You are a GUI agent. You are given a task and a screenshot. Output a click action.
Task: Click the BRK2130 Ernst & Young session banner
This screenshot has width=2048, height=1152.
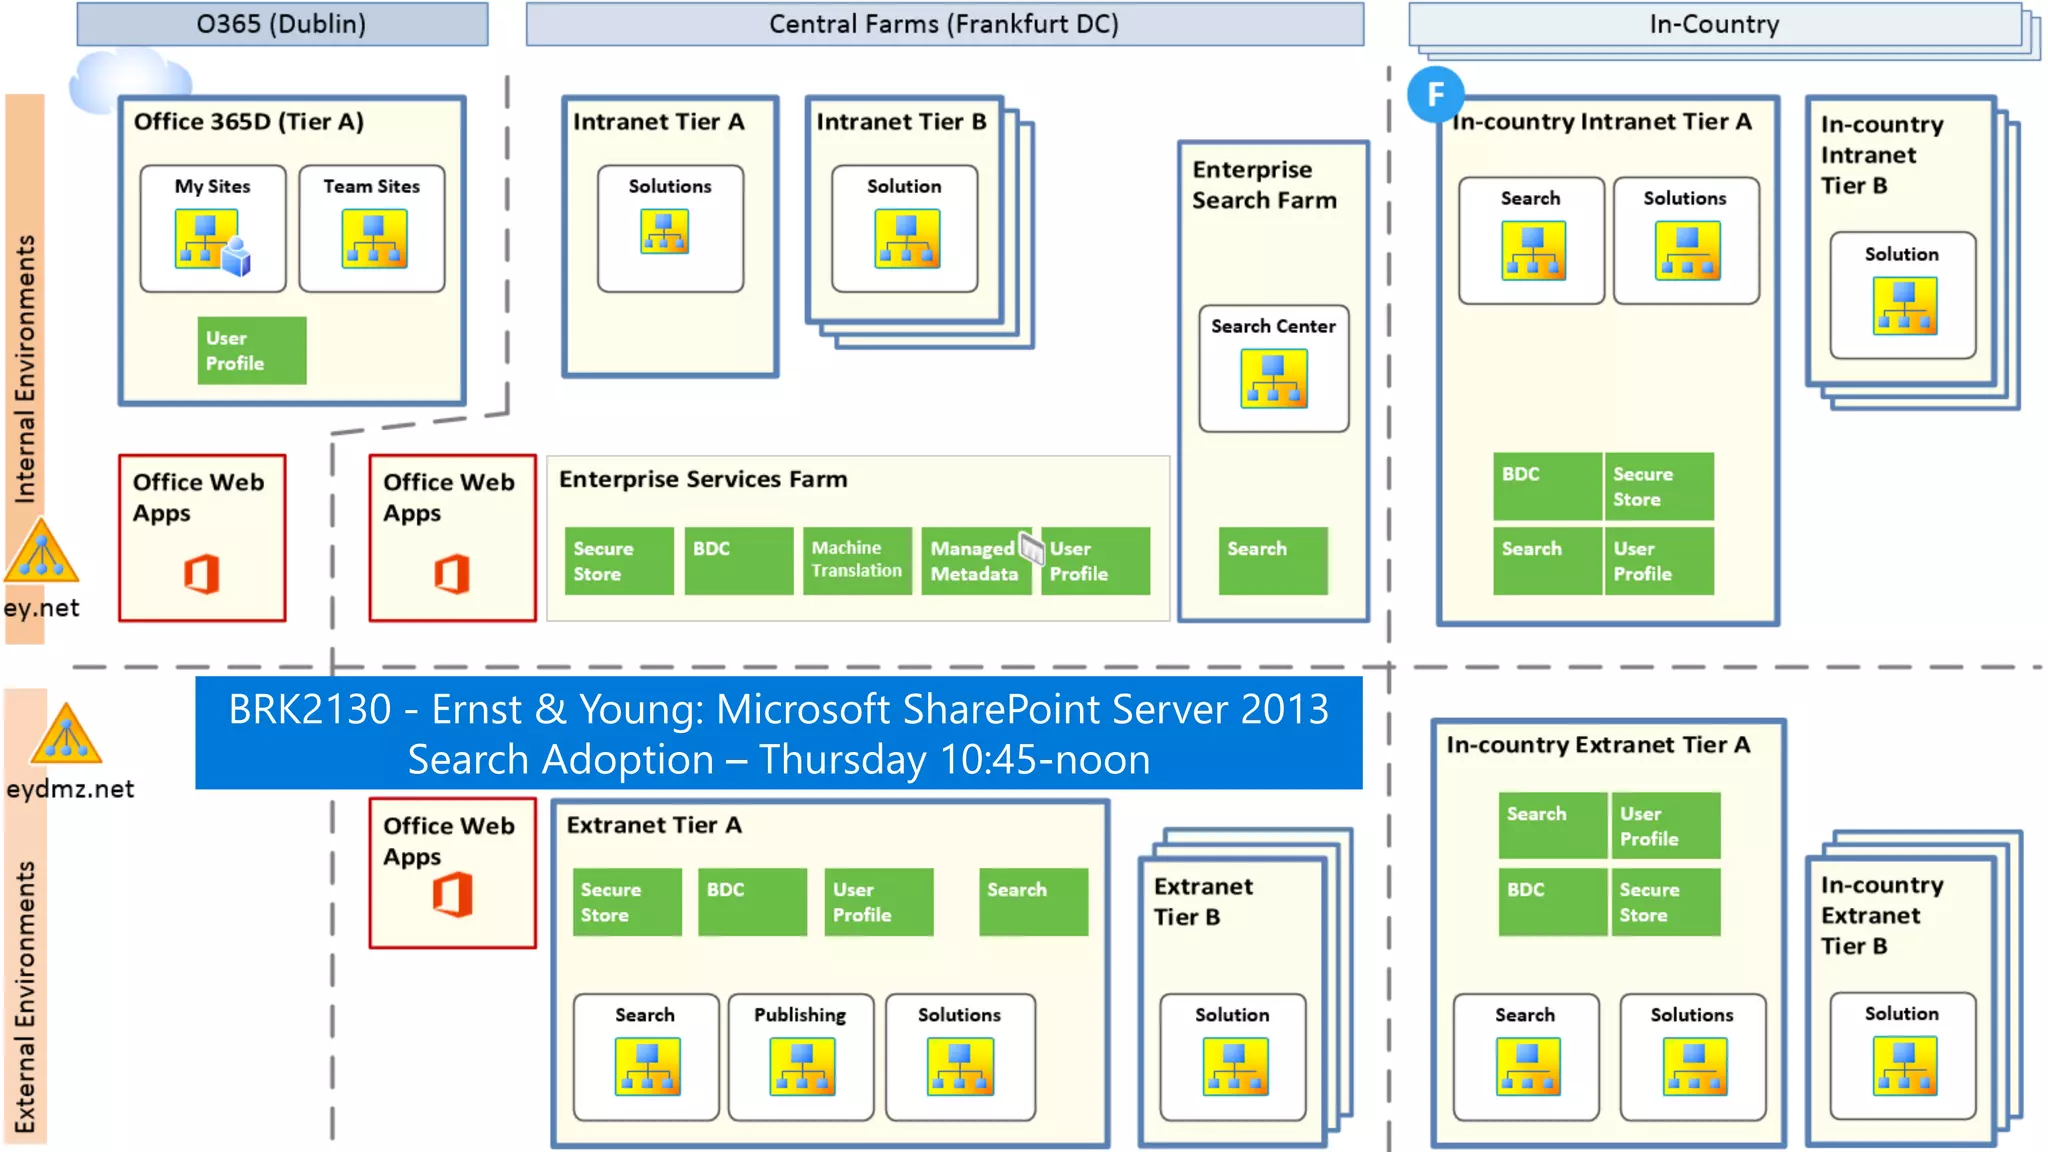coord(778,733)
